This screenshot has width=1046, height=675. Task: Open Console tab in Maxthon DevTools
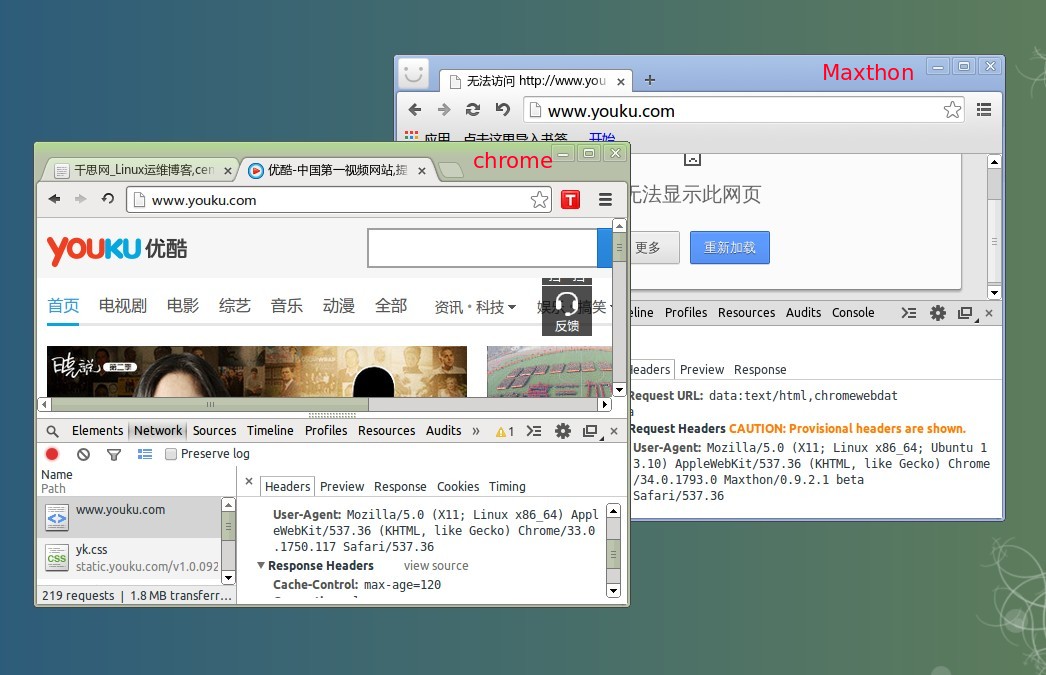pos(853,313)
